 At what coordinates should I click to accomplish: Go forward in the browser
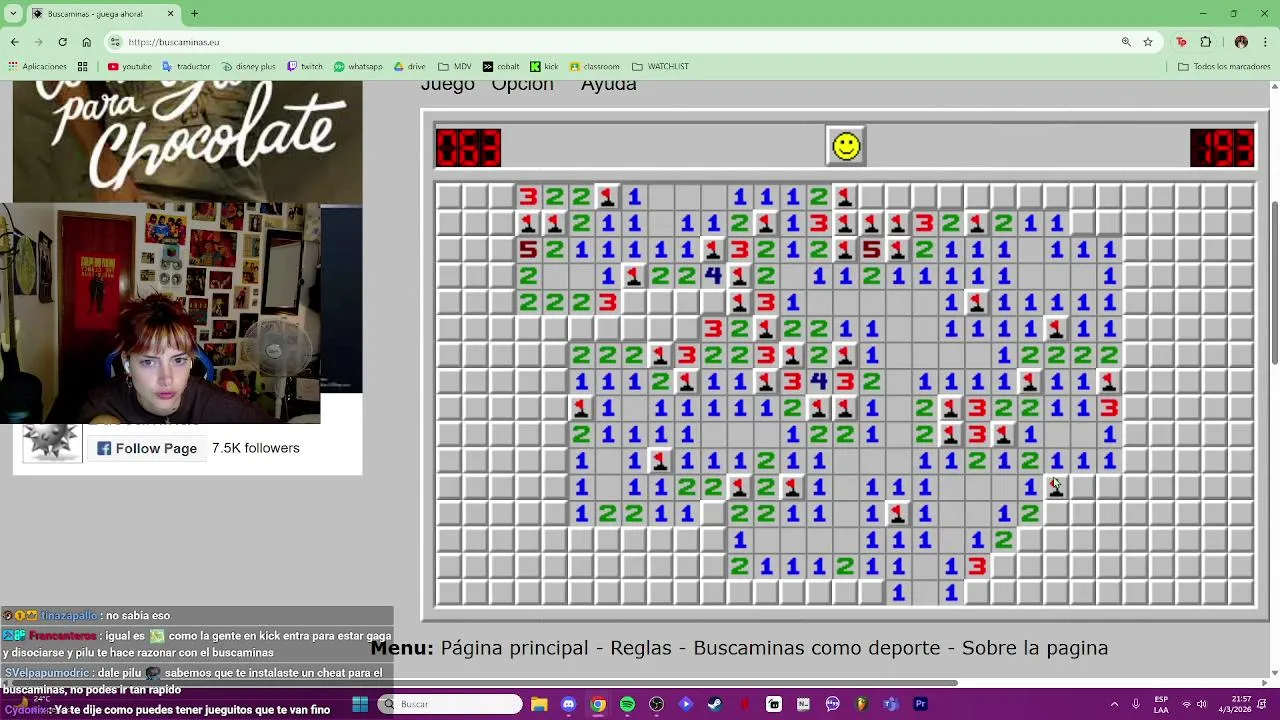coord(38,42)
